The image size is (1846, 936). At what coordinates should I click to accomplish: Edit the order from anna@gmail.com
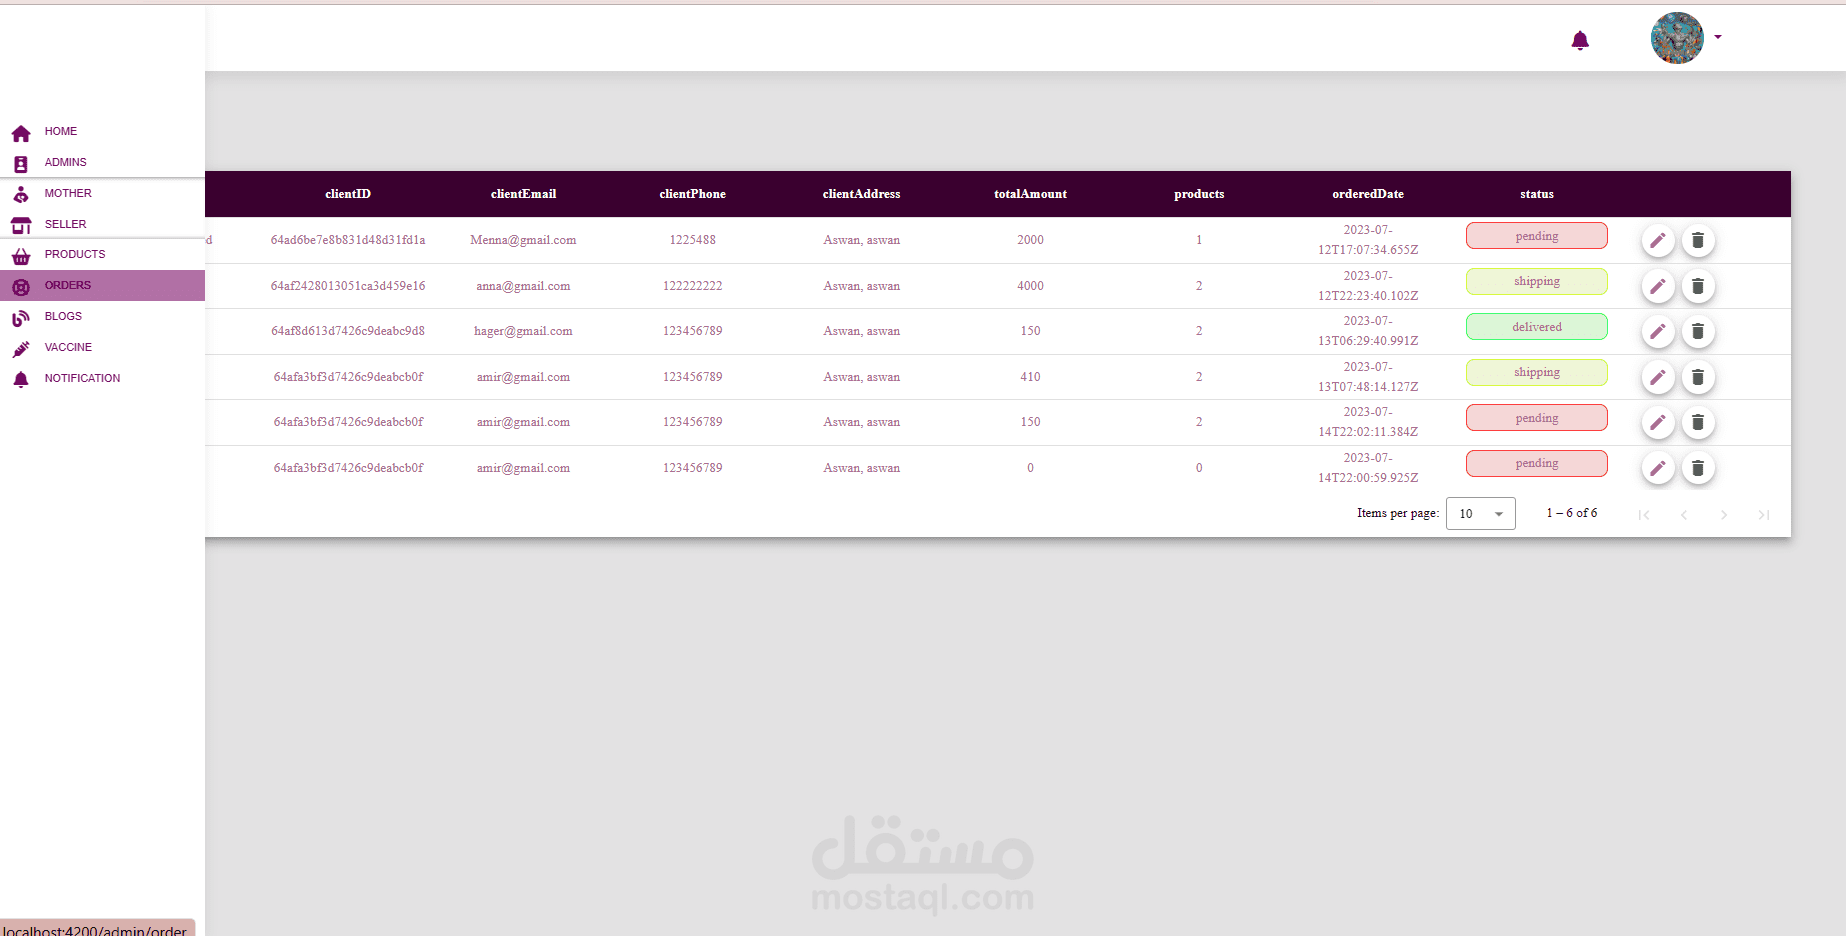point(1658,286)
